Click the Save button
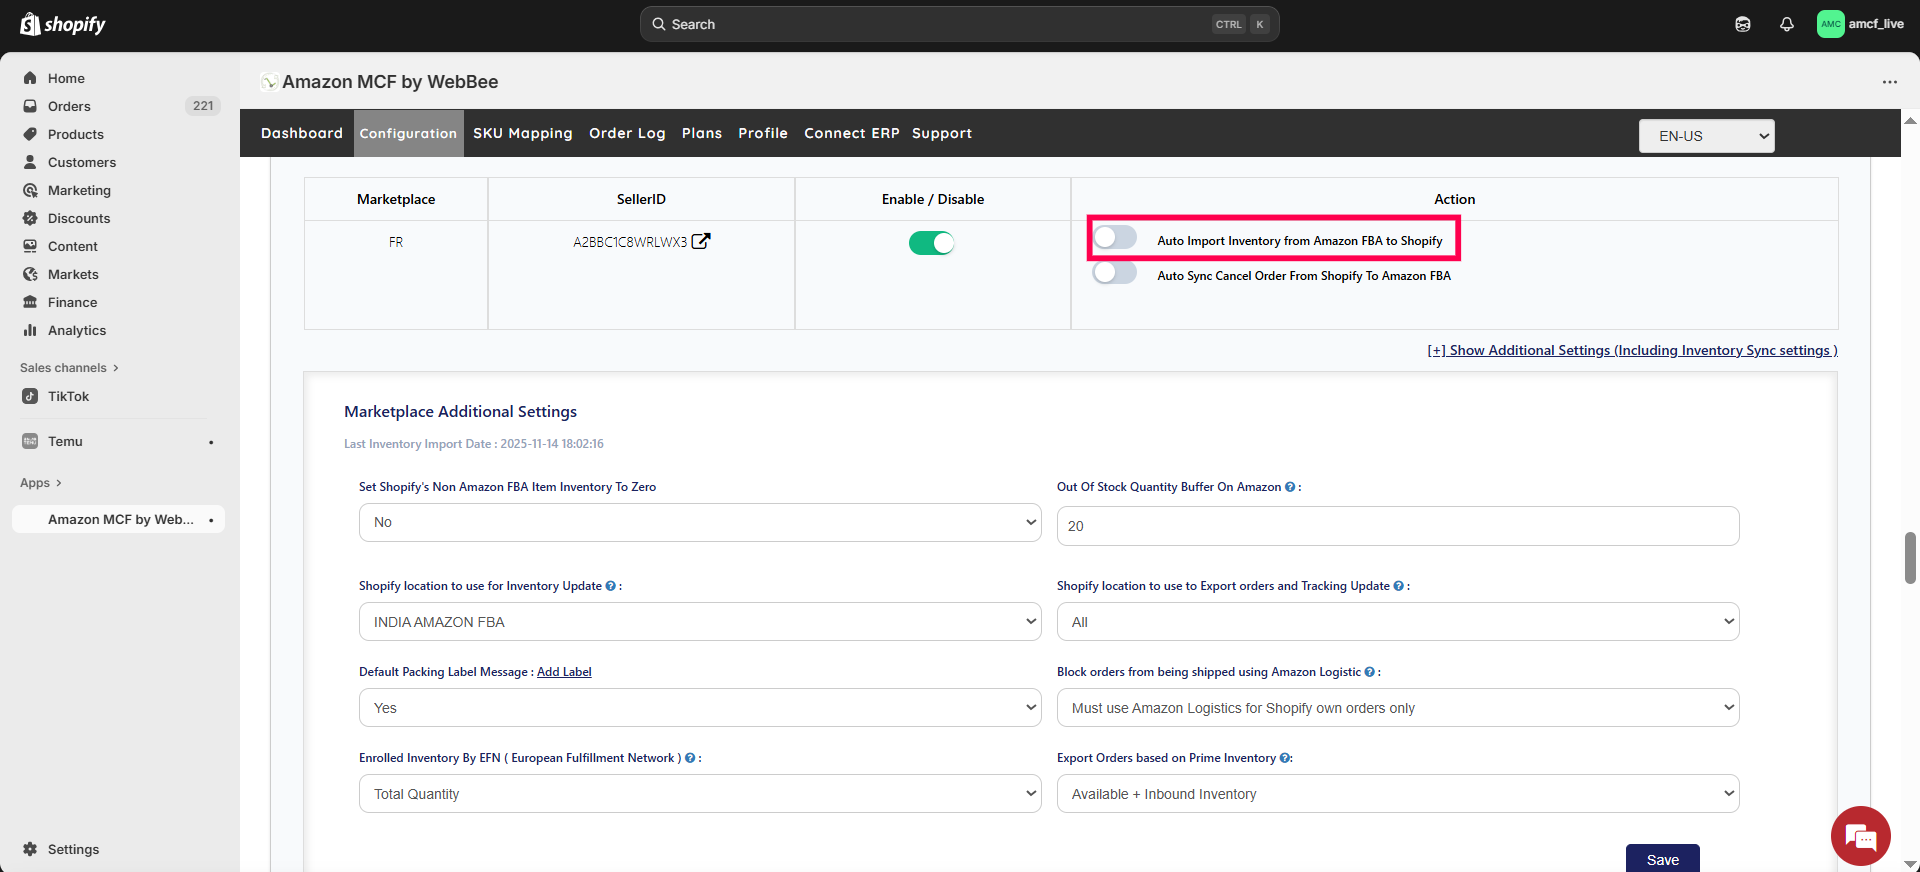This screenshot has height=872, width=1920. [x=1662, y=859]
